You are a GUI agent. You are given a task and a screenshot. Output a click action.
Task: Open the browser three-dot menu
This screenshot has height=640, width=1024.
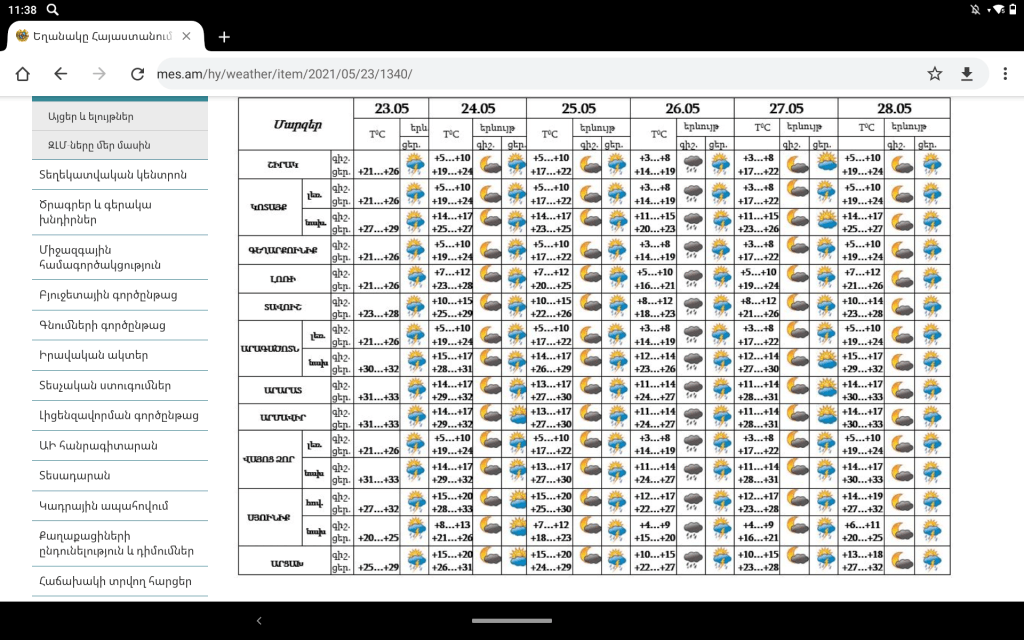pos(1003,74)
